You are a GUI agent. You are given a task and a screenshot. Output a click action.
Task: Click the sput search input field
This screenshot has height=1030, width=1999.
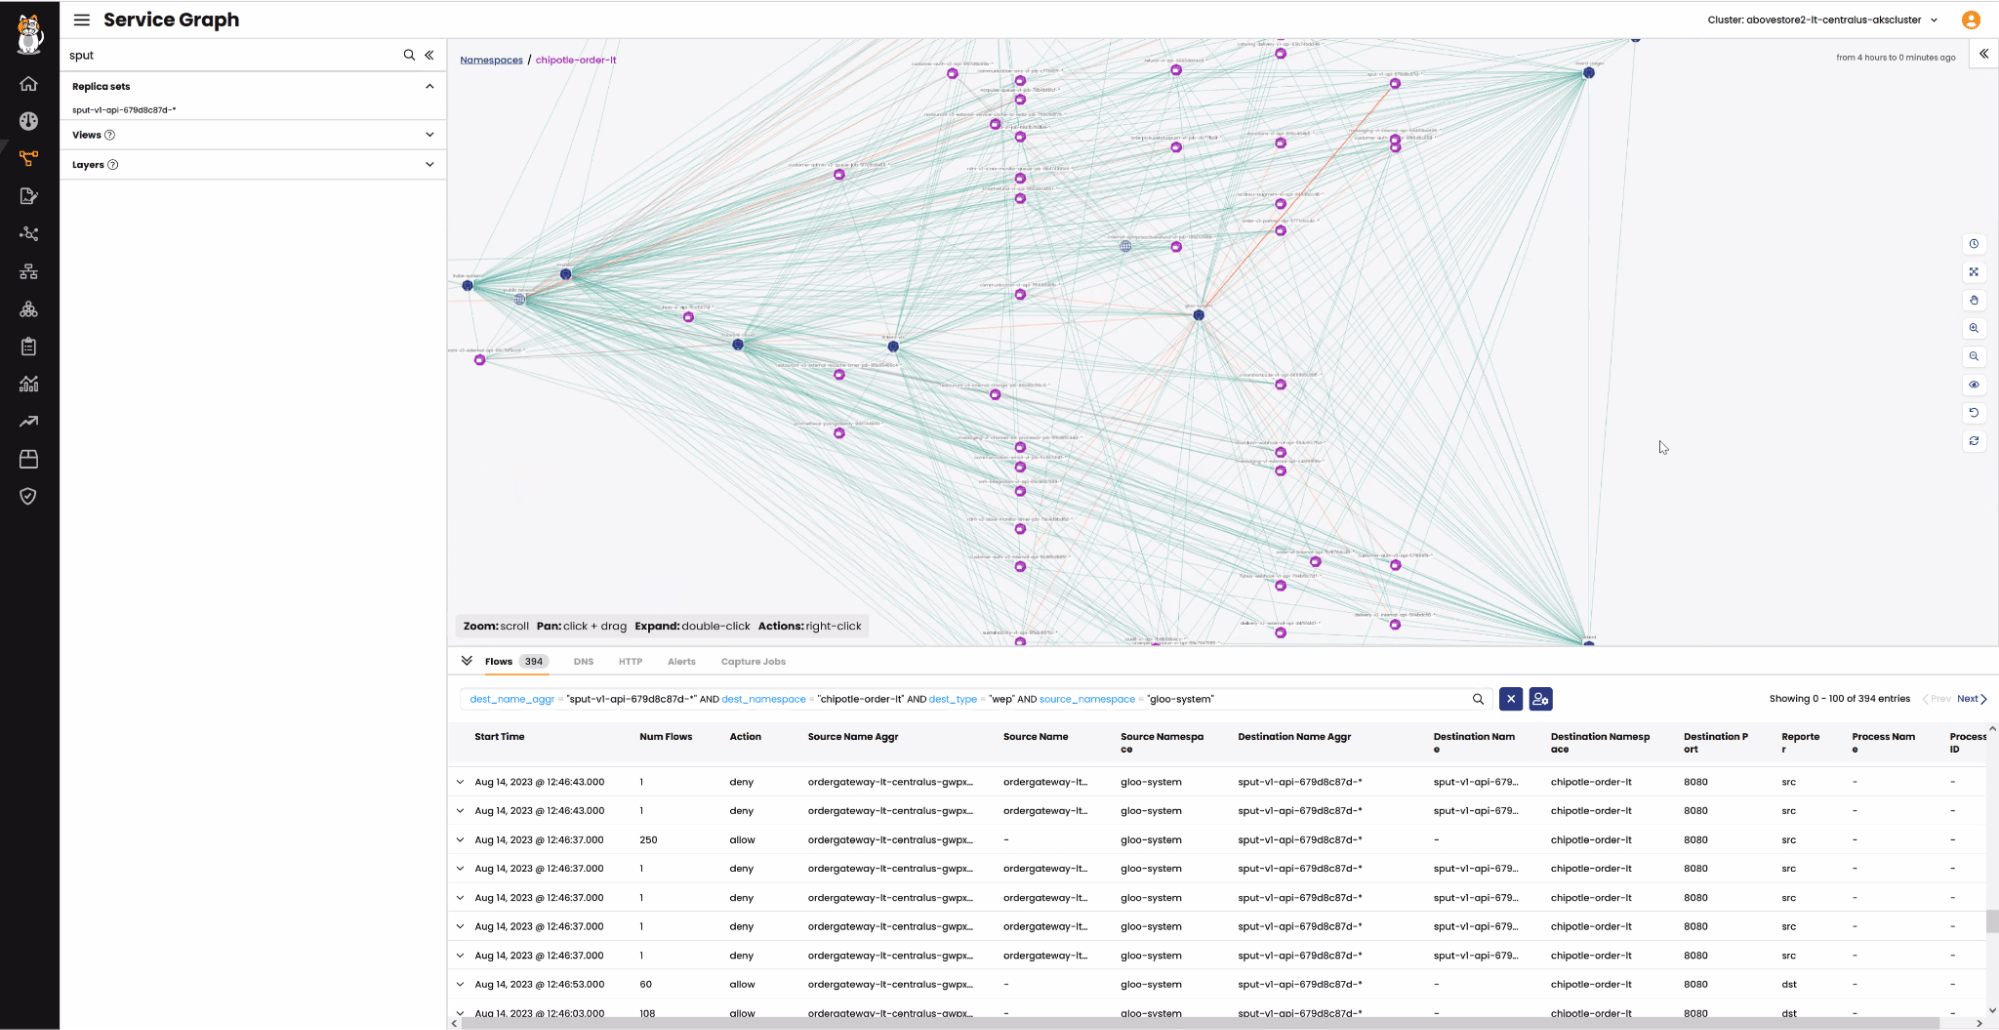233,55
